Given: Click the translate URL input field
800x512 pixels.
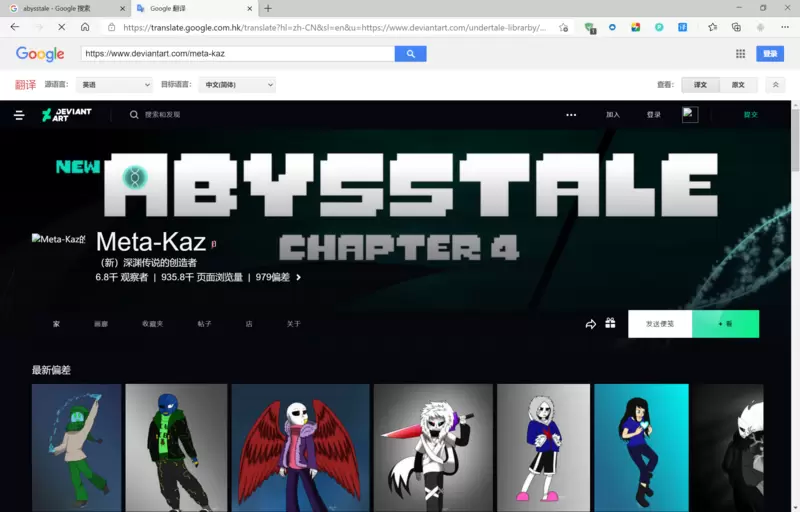Looking at the screenshot, I should pyautogui.click(x=238, y=54).
